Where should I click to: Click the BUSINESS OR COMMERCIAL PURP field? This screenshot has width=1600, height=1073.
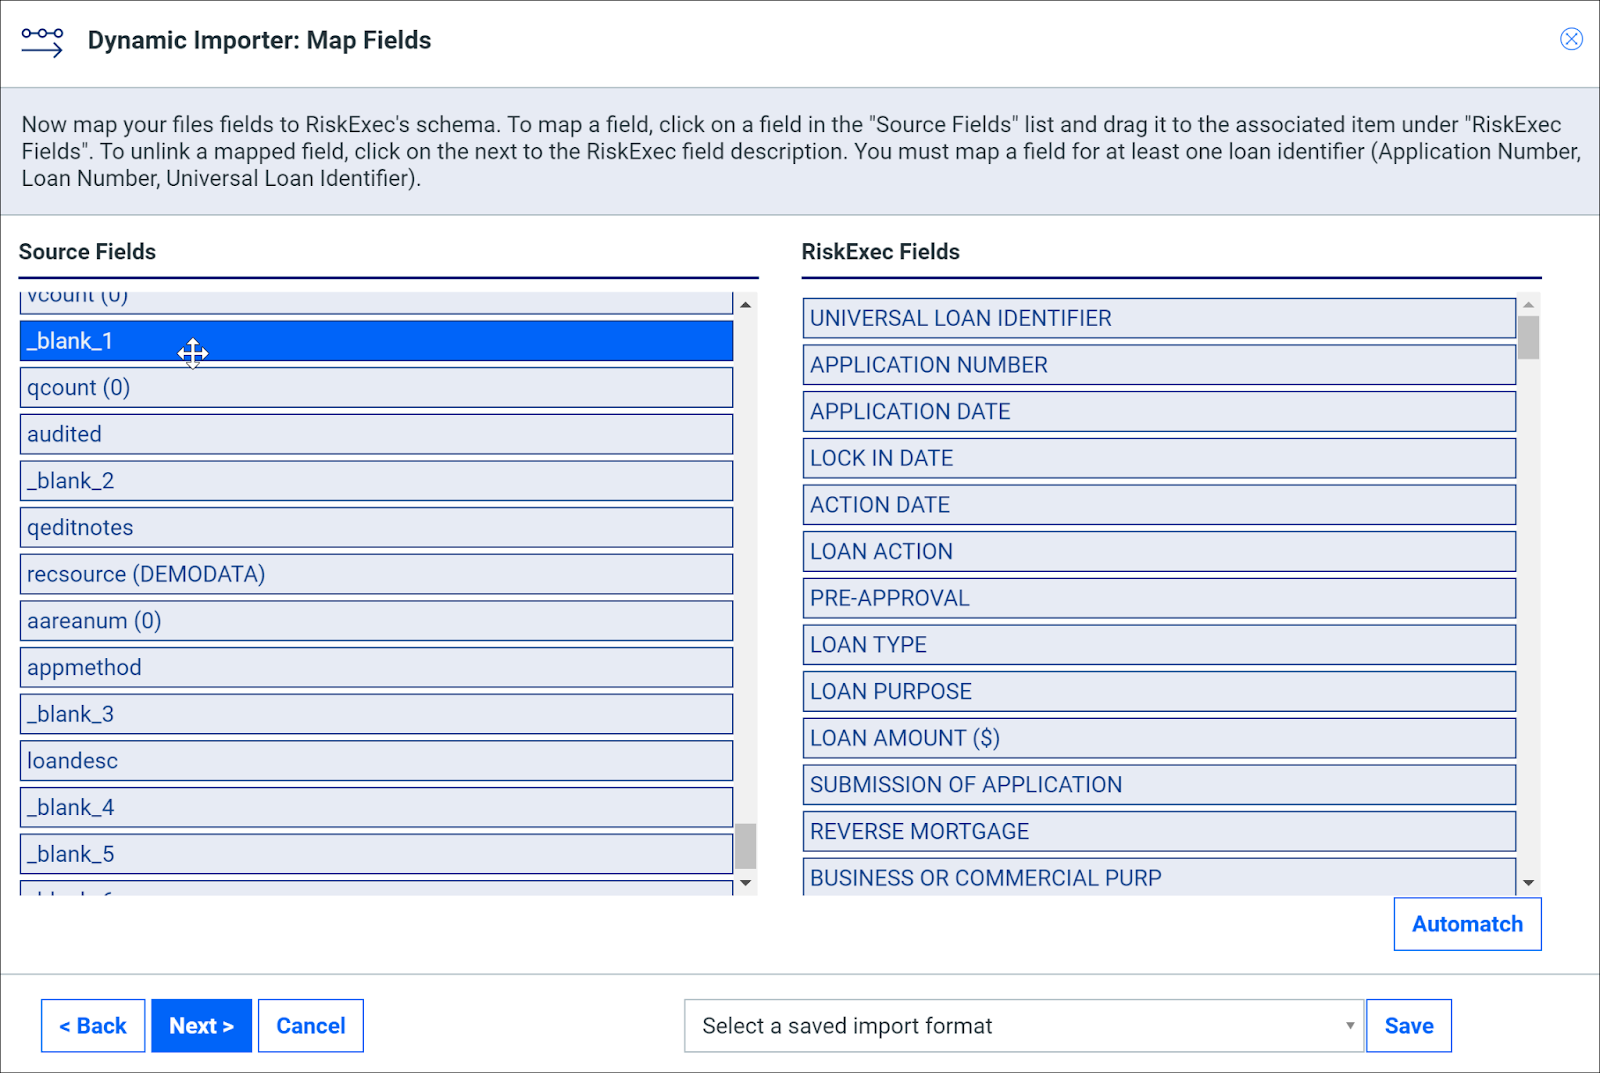pyautogui.click(x=1159, y=877)
